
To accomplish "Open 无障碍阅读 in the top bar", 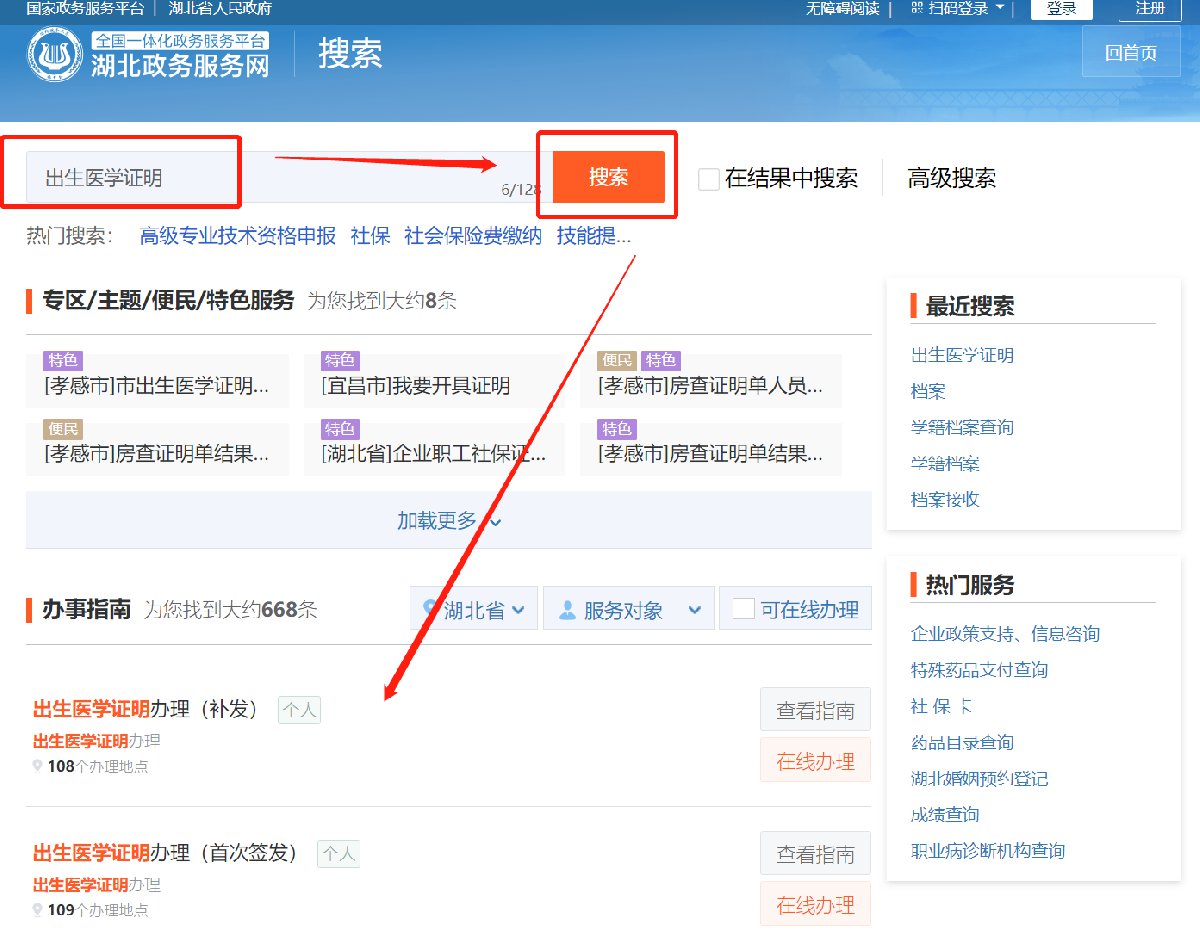I will [x=842, y=9].
